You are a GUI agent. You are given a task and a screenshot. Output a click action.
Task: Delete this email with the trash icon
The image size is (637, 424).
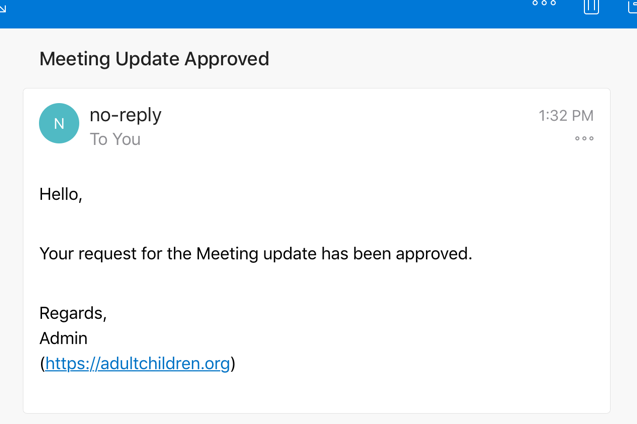point(591,6)
